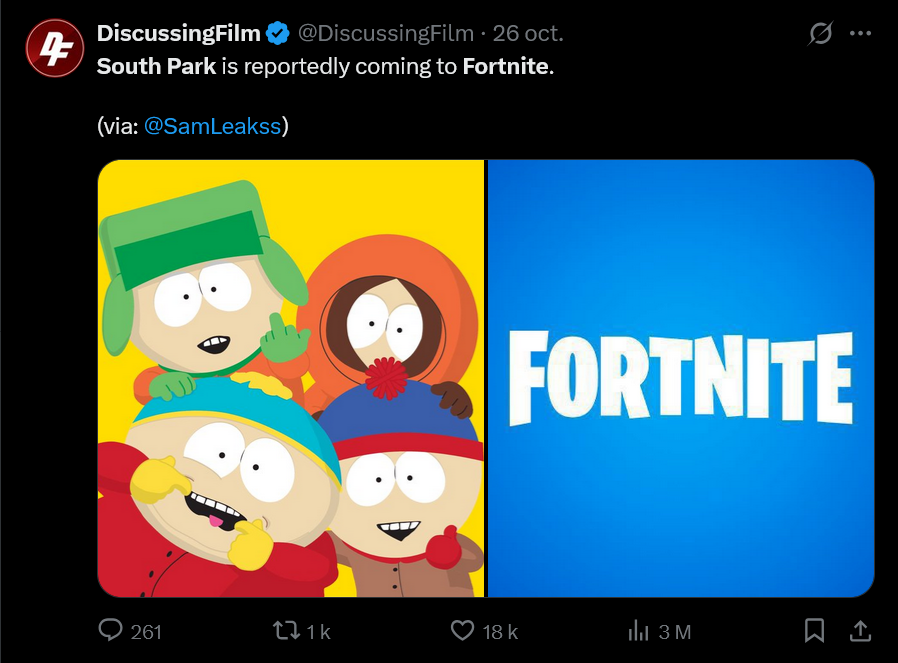Click the 261 replies count
Screen dimensions: 898x663
pyautogui.click(x=146, y=631)
